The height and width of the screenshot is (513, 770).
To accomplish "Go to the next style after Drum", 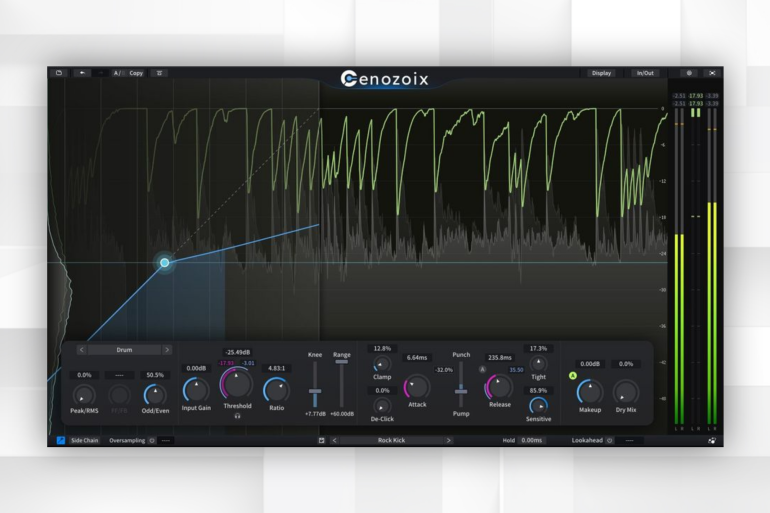I will [x=167, y=350].
